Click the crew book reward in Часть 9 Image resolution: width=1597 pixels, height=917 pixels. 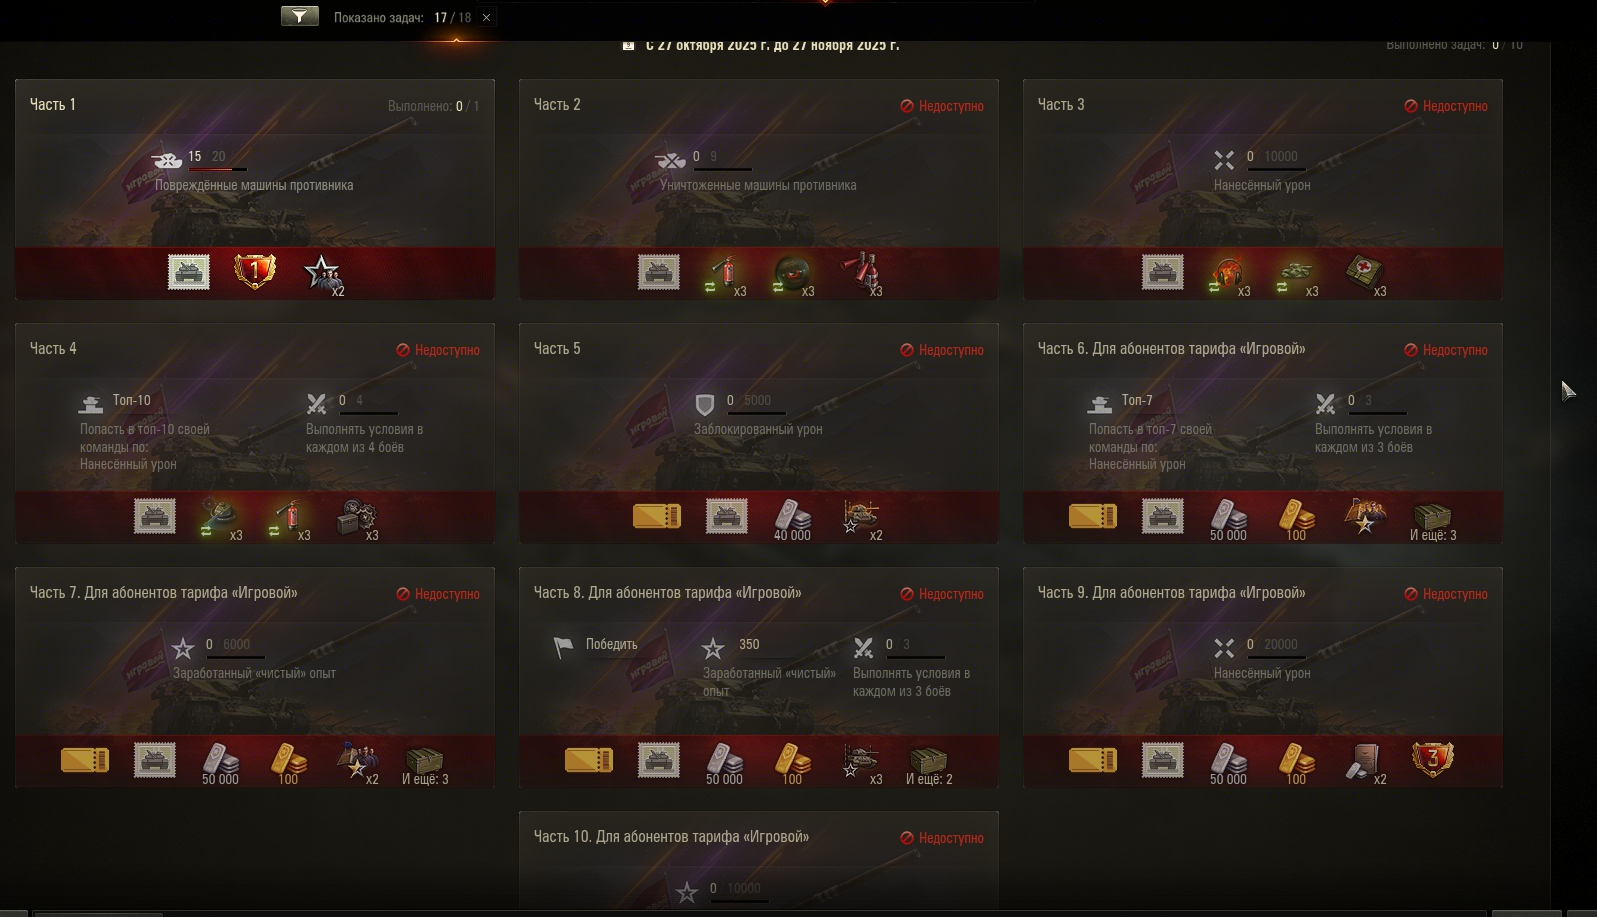[1364, 762]
